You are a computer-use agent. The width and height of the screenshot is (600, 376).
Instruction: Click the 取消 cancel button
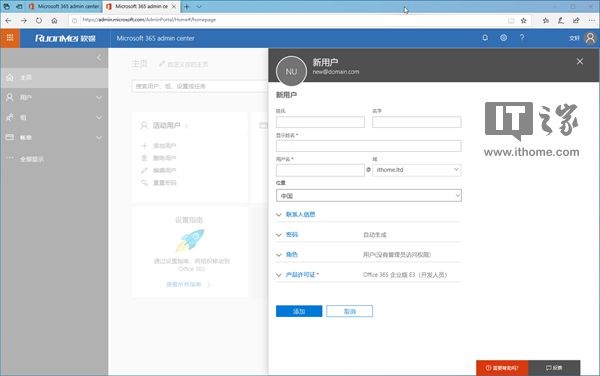[349, 311]
